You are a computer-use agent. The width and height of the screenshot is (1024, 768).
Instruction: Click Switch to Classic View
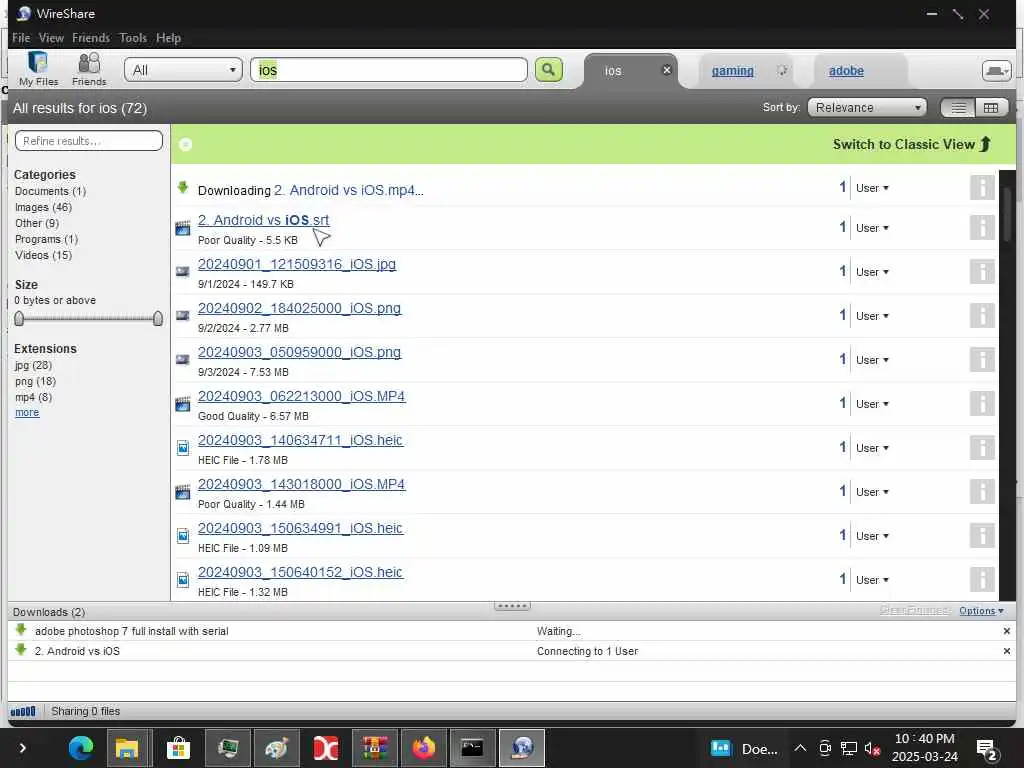[x=912, y=144]
